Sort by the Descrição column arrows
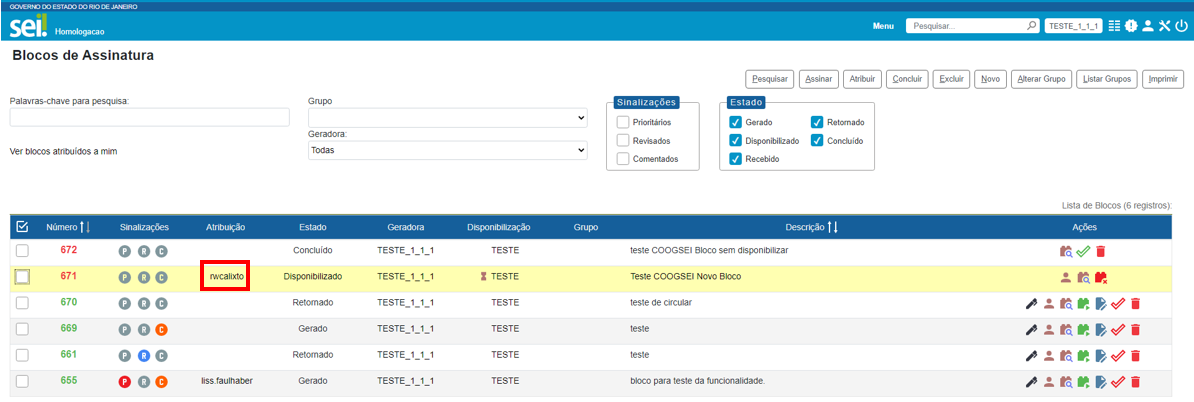1194x402 pixels. pyautogui.click(x=832, y=227)
